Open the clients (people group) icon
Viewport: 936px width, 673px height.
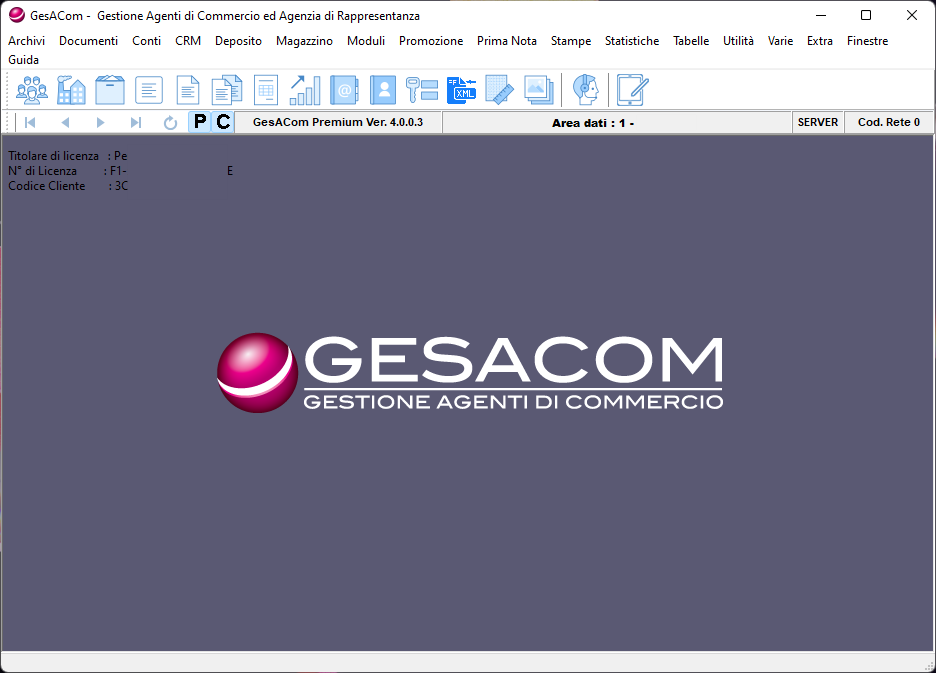click(x=32, y=90)
